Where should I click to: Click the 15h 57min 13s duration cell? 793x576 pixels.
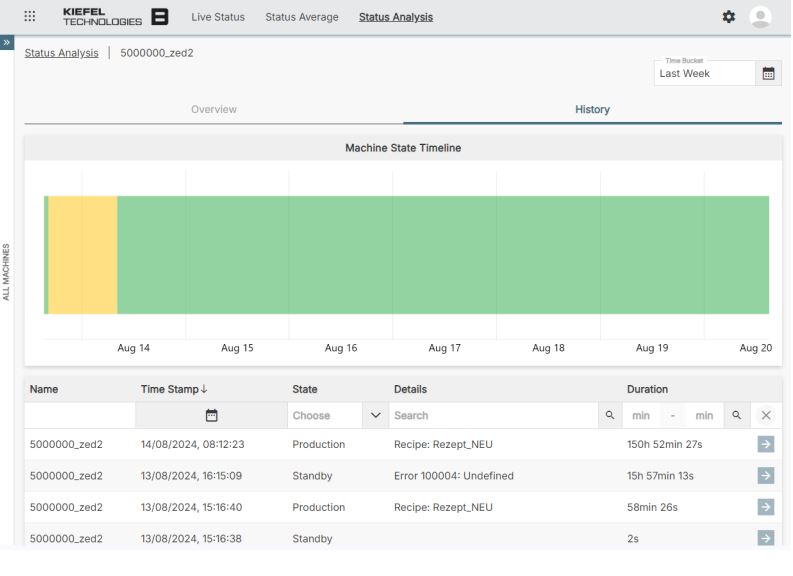(660, 475)
